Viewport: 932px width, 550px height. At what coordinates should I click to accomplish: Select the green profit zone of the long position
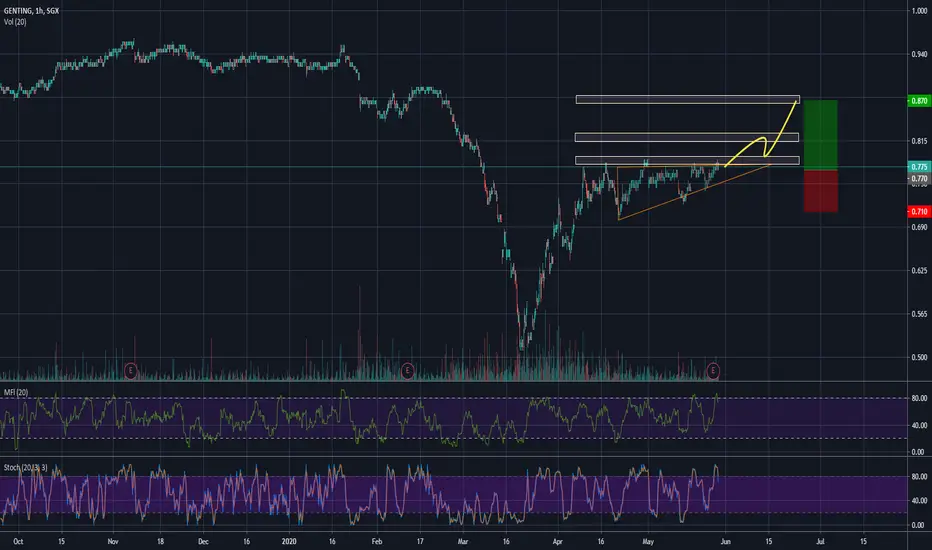tap(821, 136)
